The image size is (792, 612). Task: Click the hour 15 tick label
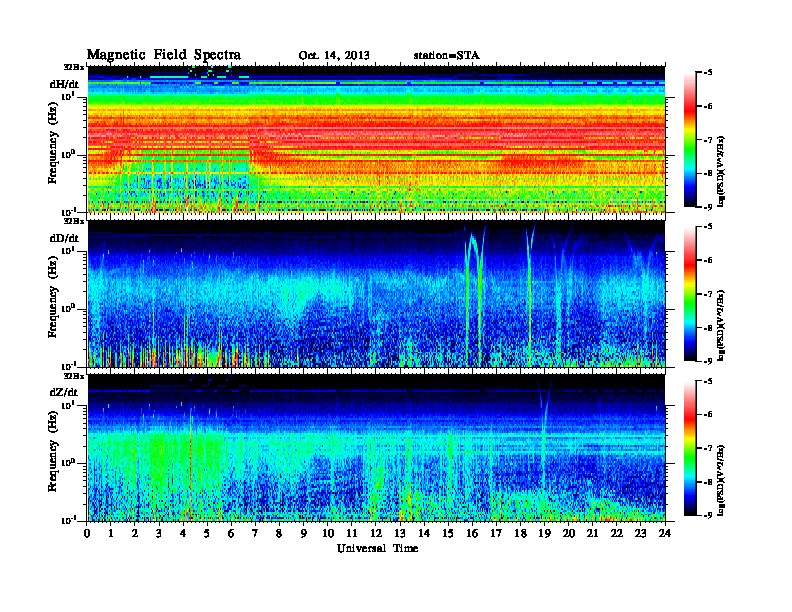pos(448,533)
